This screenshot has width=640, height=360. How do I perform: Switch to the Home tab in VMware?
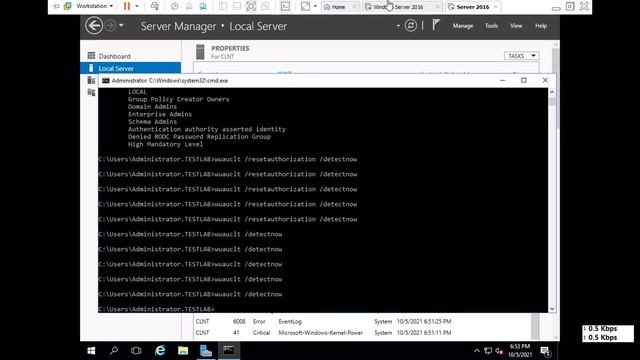[339, 7]
